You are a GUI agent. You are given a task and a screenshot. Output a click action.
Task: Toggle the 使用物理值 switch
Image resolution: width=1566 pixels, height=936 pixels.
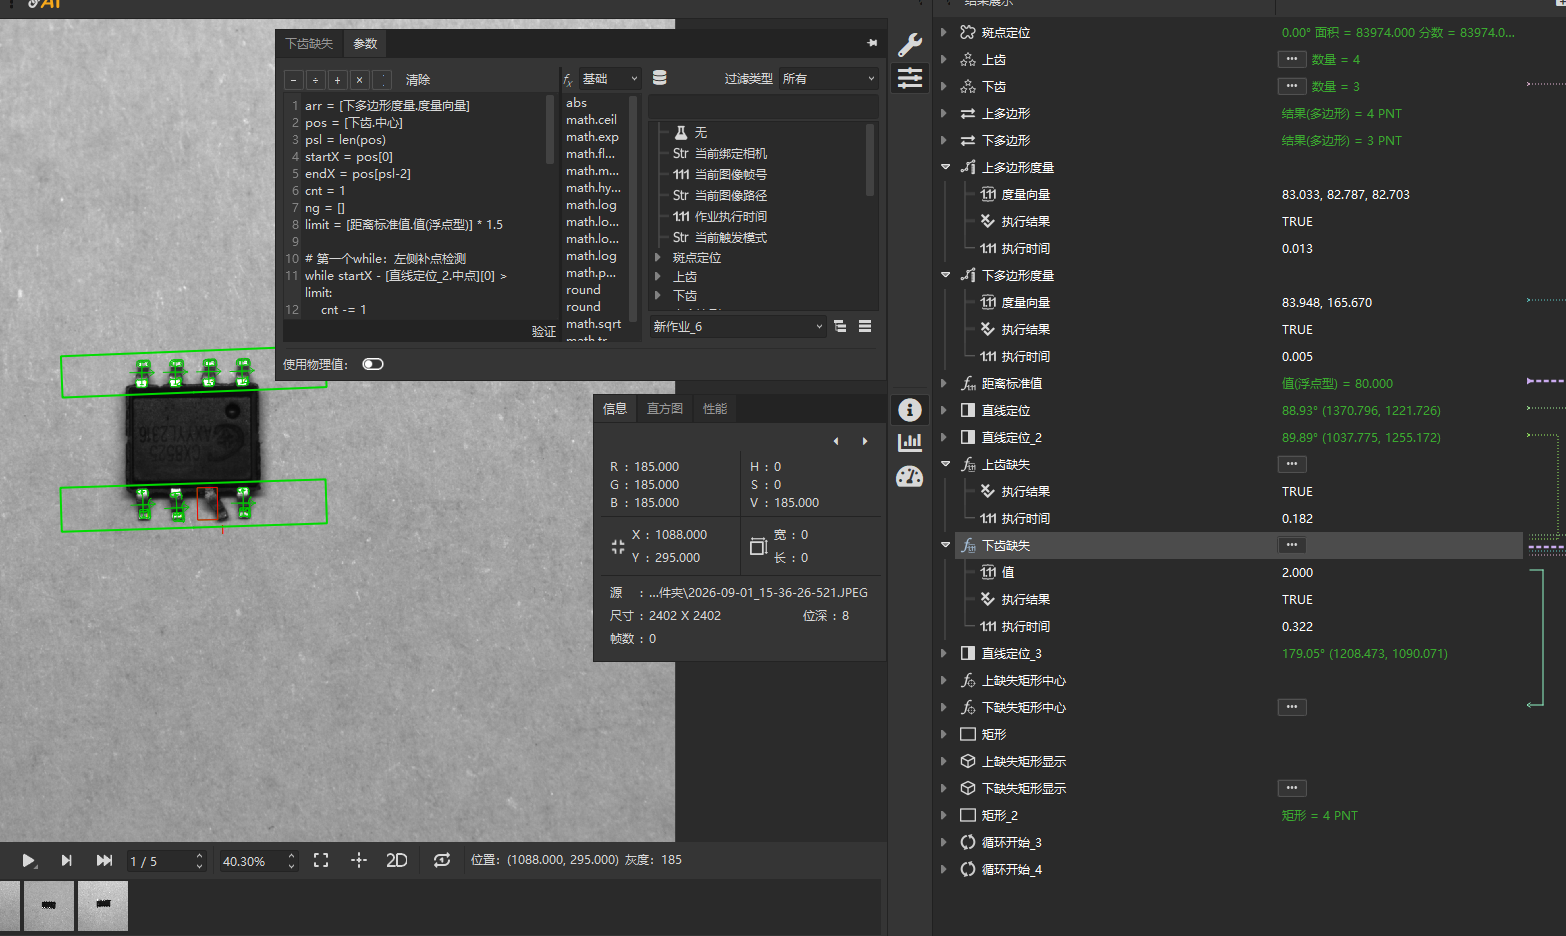point(373,364)
